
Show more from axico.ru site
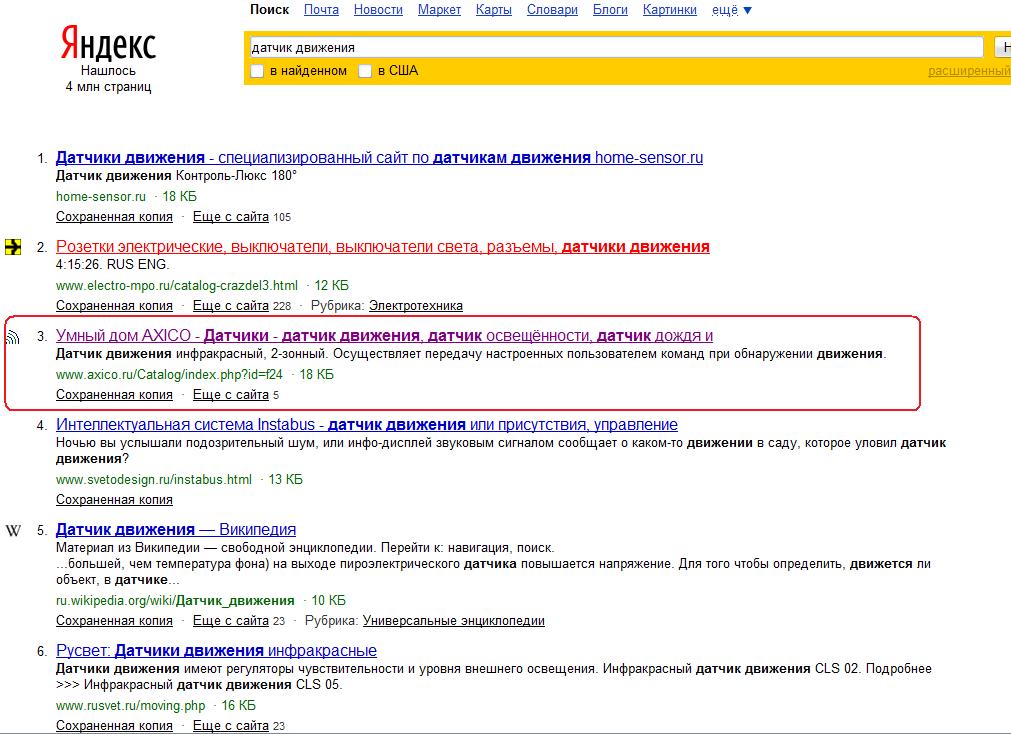pos(231,395)
